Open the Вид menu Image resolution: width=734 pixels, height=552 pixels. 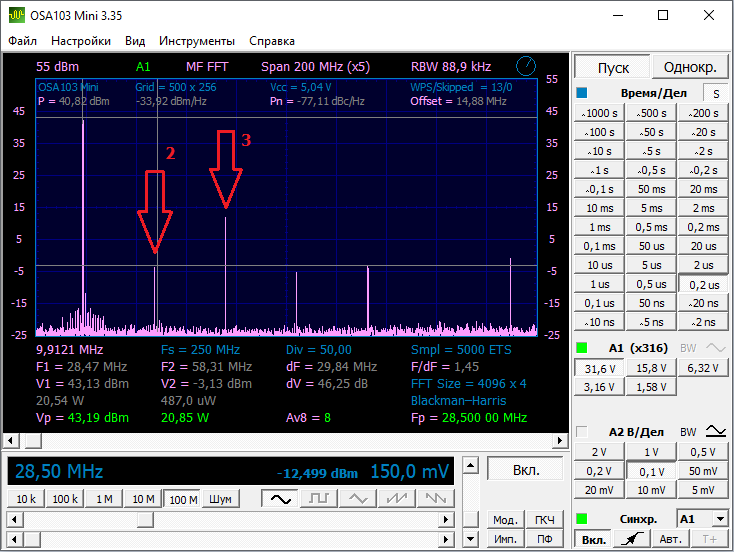pyautogui.click(x=135, y=41)
